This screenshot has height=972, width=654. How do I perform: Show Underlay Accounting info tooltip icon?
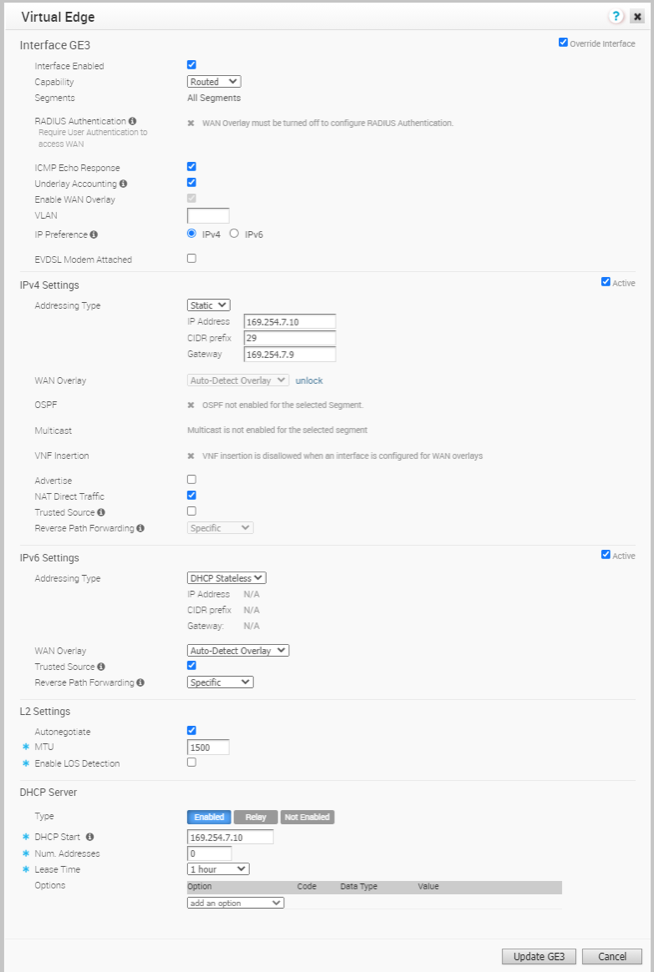(123, 184)
